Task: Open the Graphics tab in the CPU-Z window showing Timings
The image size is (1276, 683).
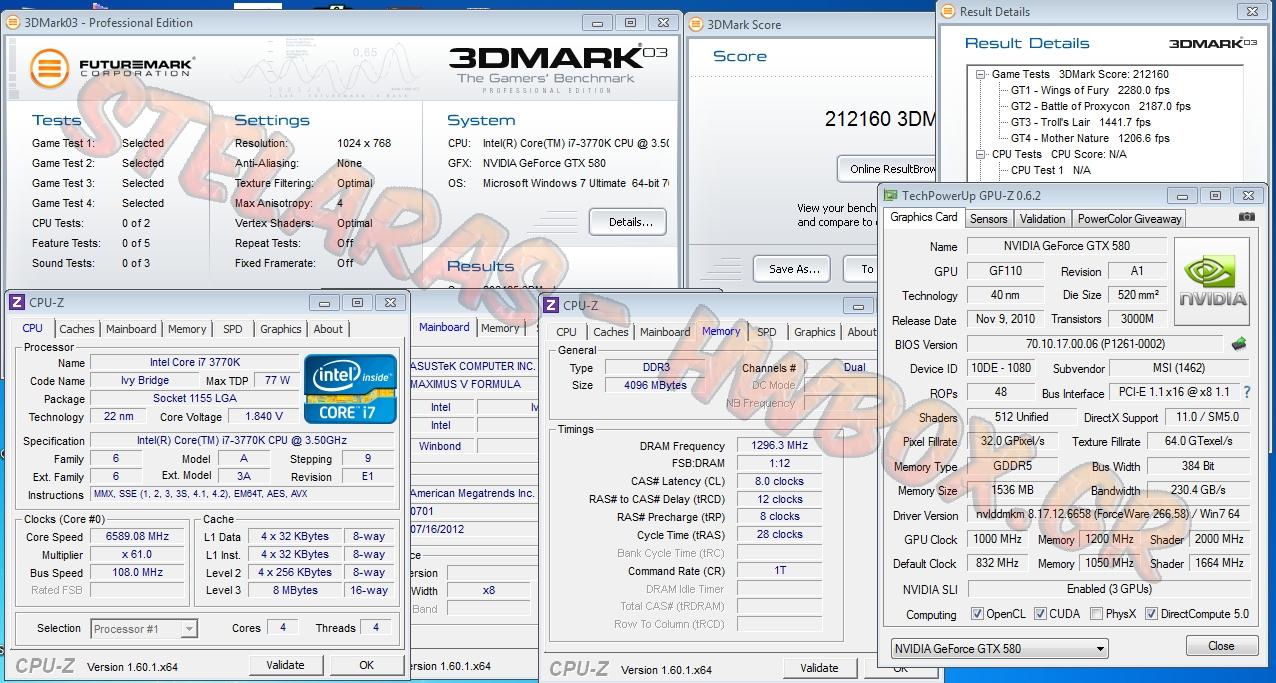Action: click(815, 332)
